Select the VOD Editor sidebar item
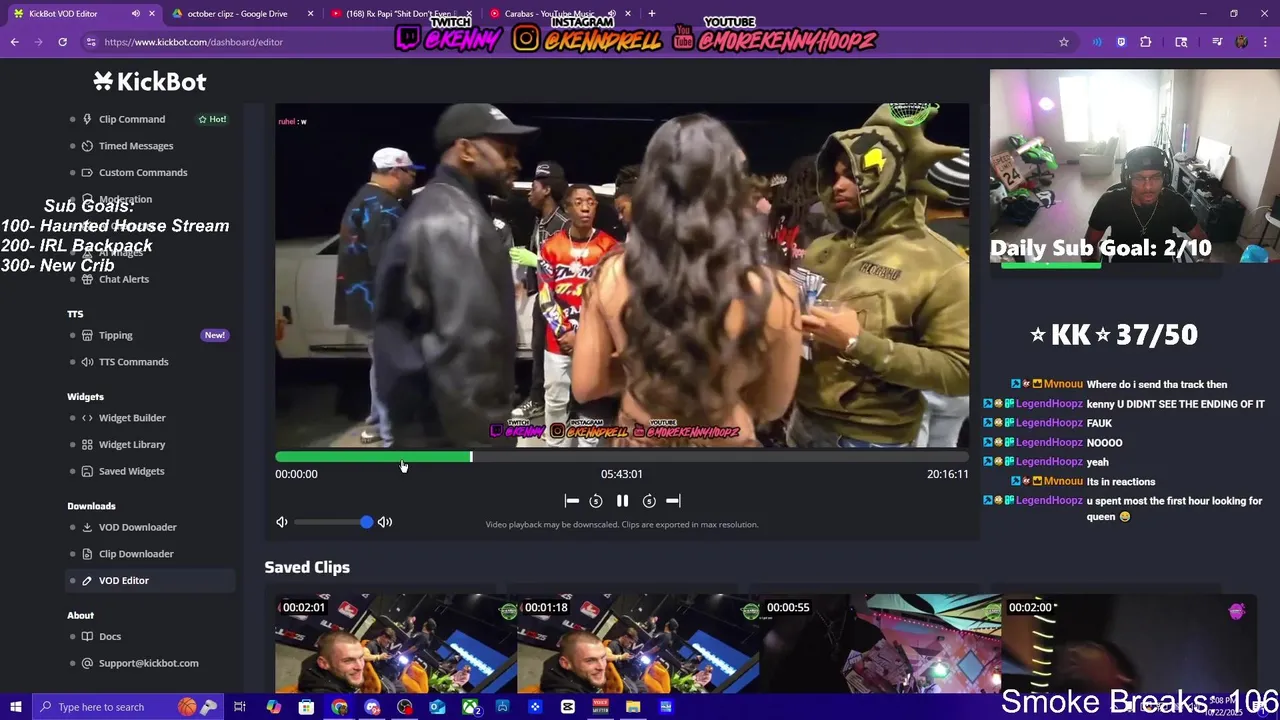The height and width of the screenshot is (720, 1280). pyautogui.click(x=150, y=580)
